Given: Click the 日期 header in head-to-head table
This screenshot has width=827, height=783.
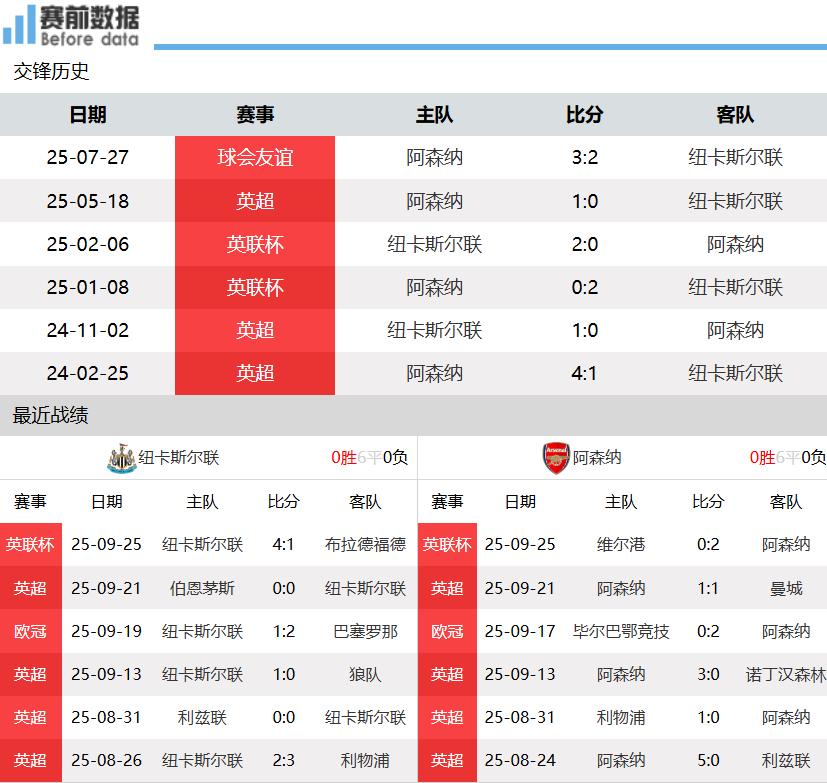Looking at the screenshot, I should (88, 115).
